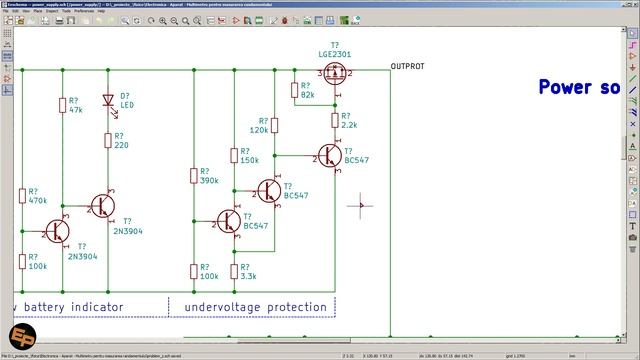Click the LED diode symbol
The image size is (640, 360).
point(108,100)
